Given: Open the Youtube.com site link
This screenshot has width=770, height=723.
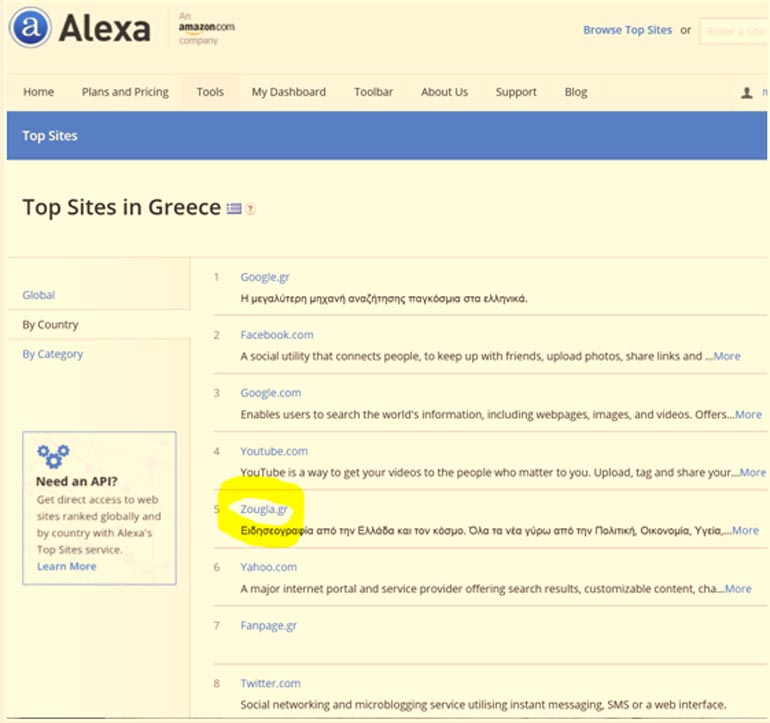Looking at the screenshot, I should click(x=274, y=451).
